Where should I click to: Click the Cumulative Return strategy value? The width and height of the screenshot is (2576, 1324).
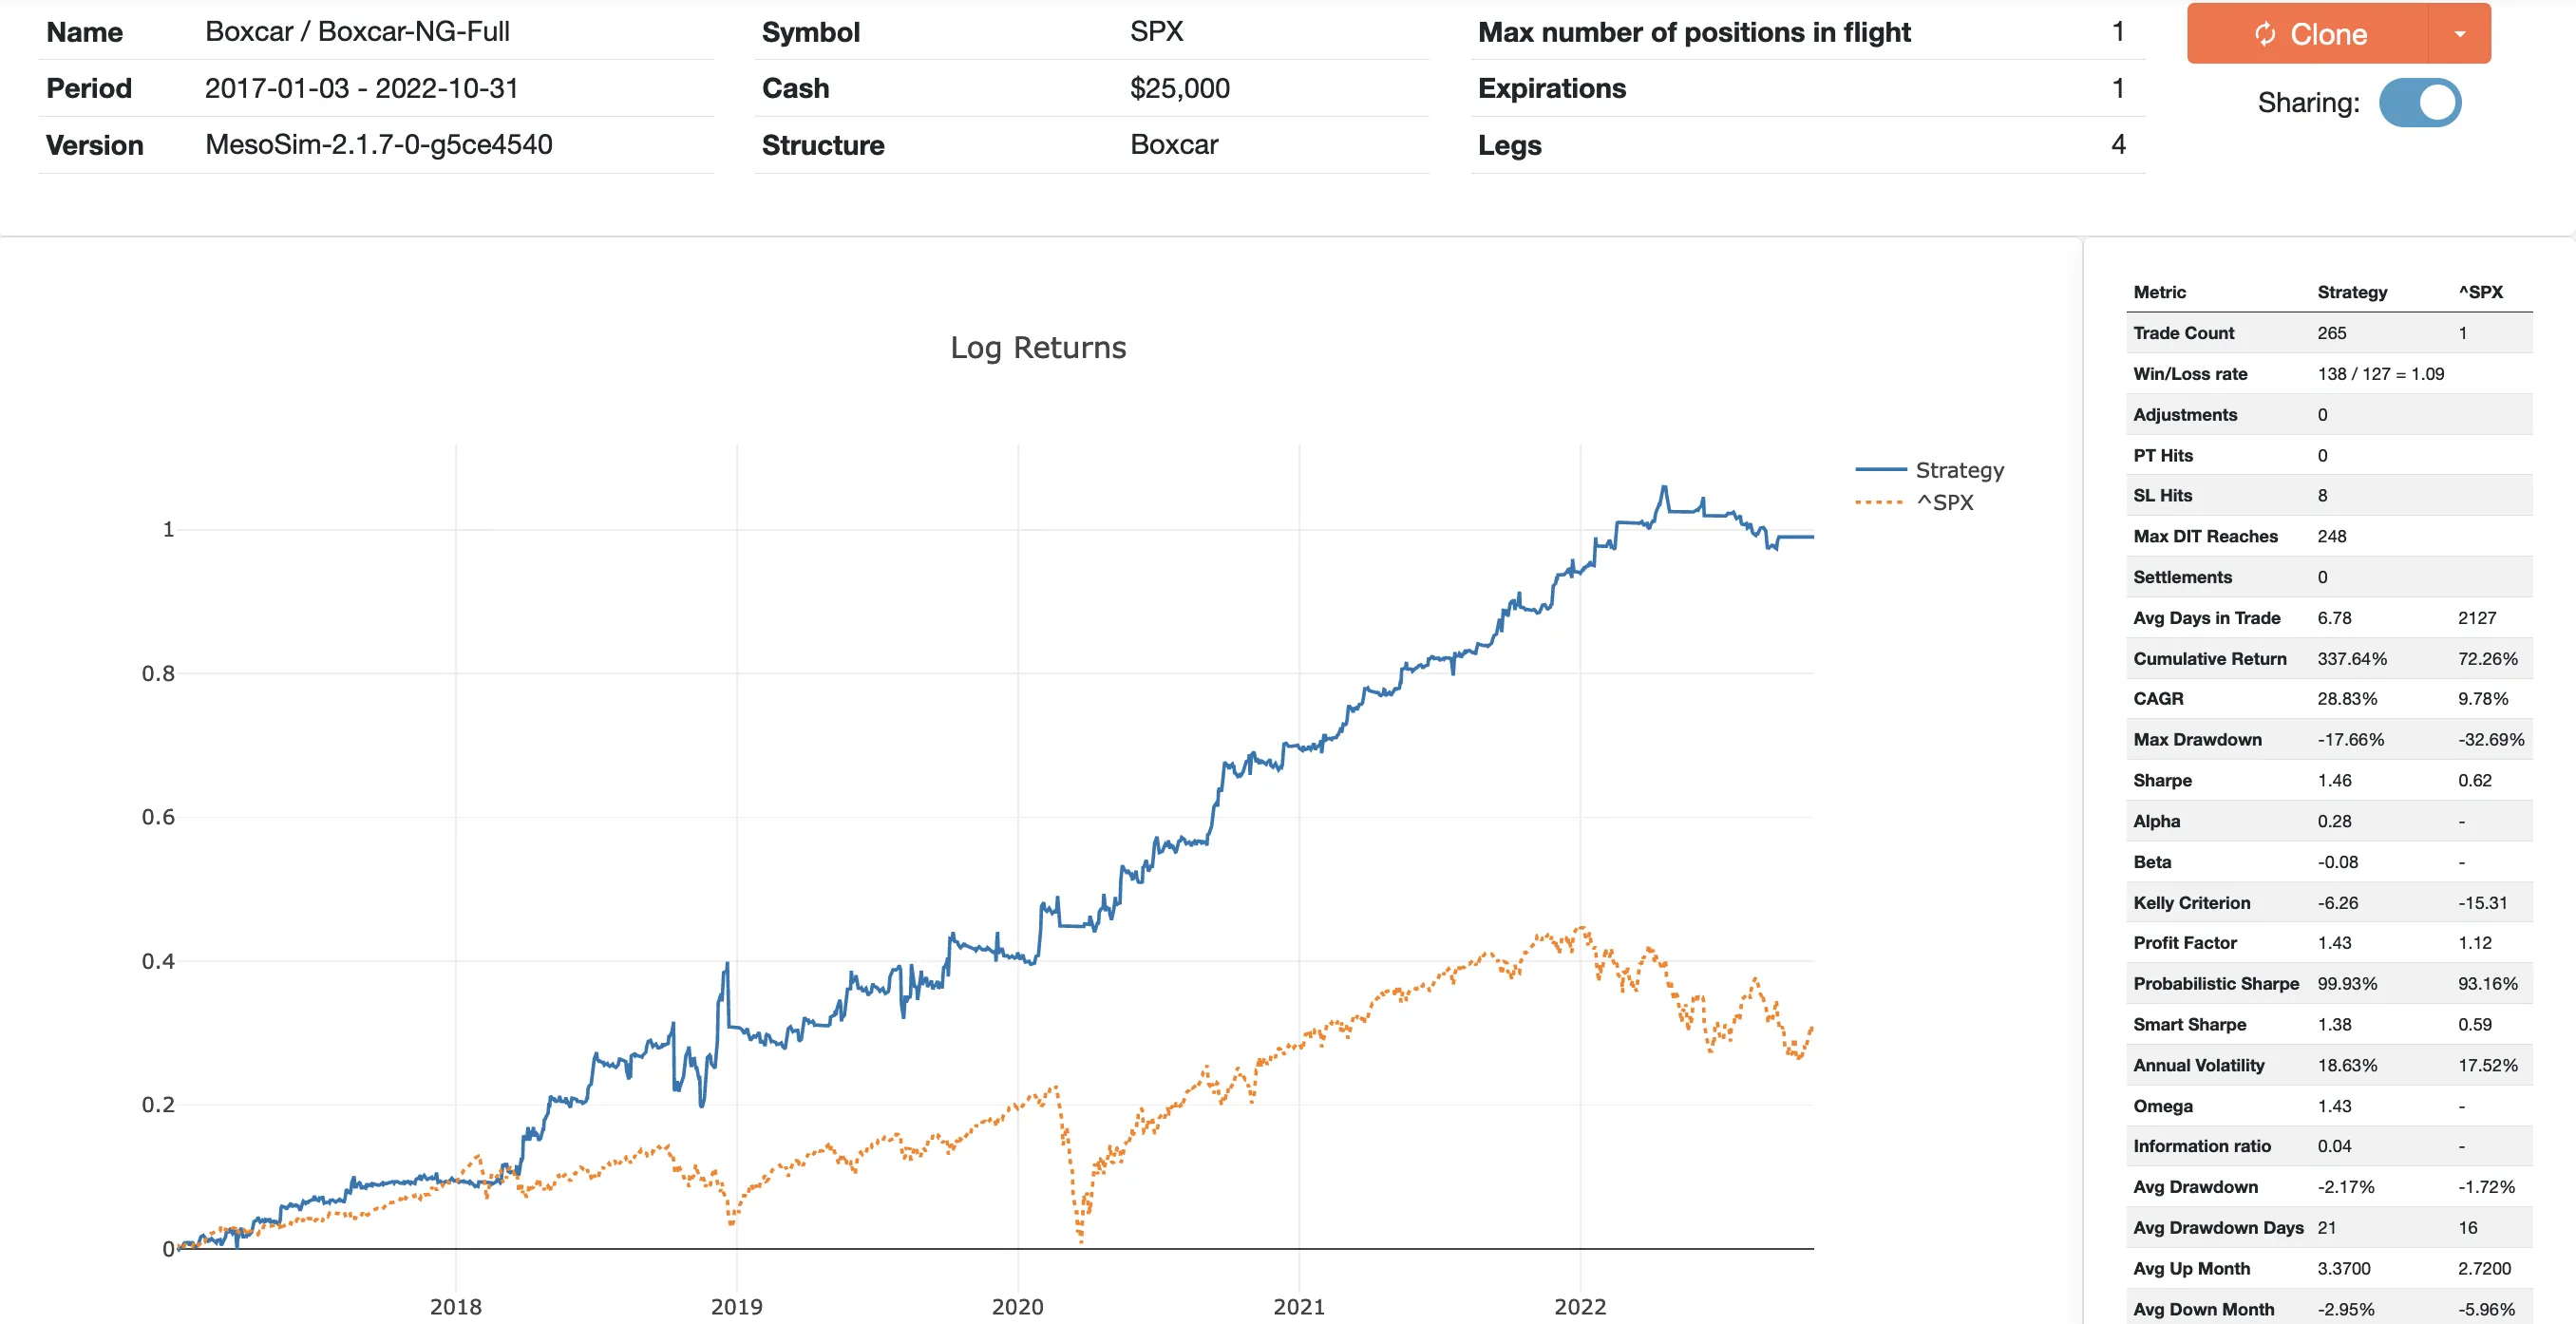[2351, 658]
